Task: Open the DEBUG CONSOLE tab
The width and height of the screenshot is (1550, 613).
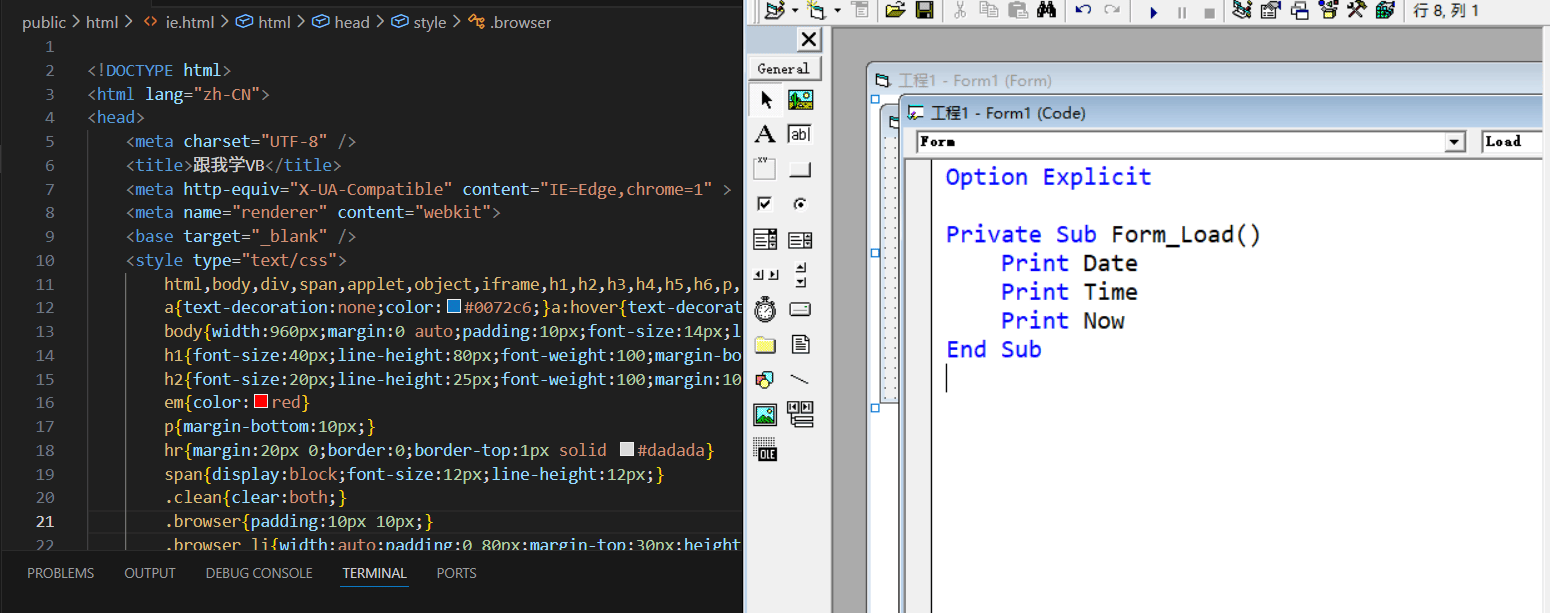Action: pyautogui.click(x=259, y=573)
